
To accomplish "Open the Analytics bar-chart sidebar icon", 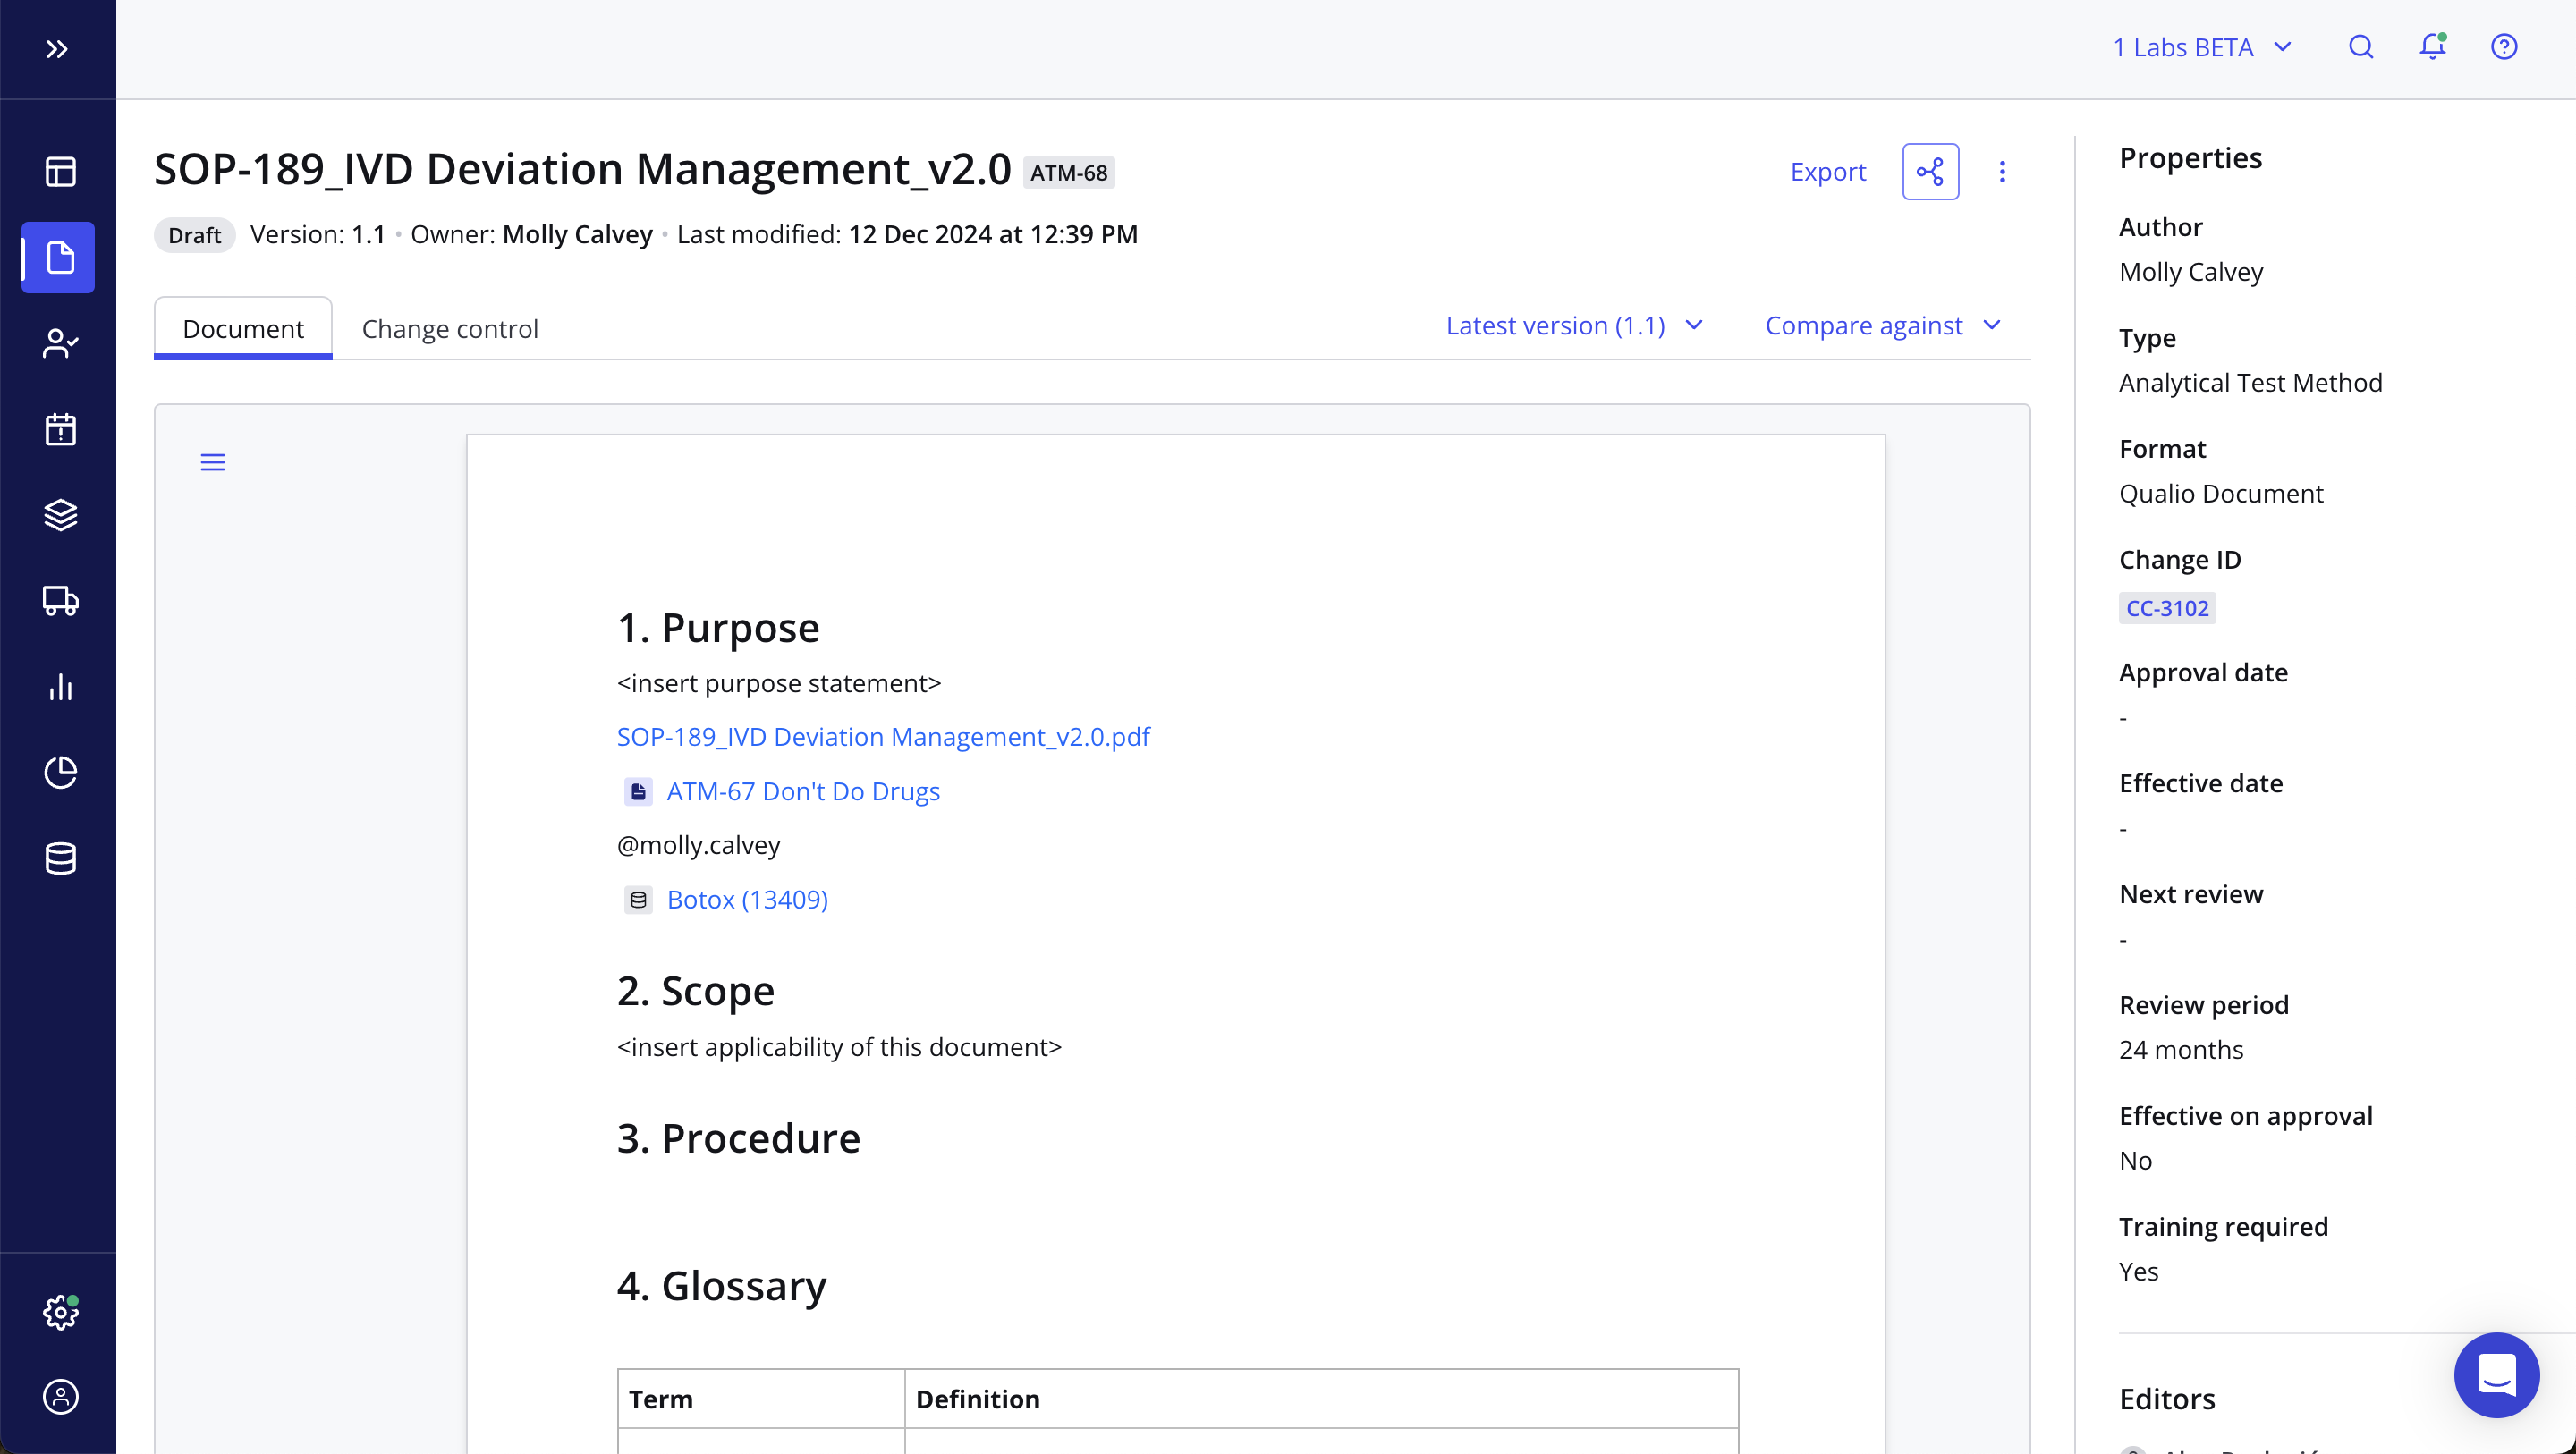I will pos(59,687).
